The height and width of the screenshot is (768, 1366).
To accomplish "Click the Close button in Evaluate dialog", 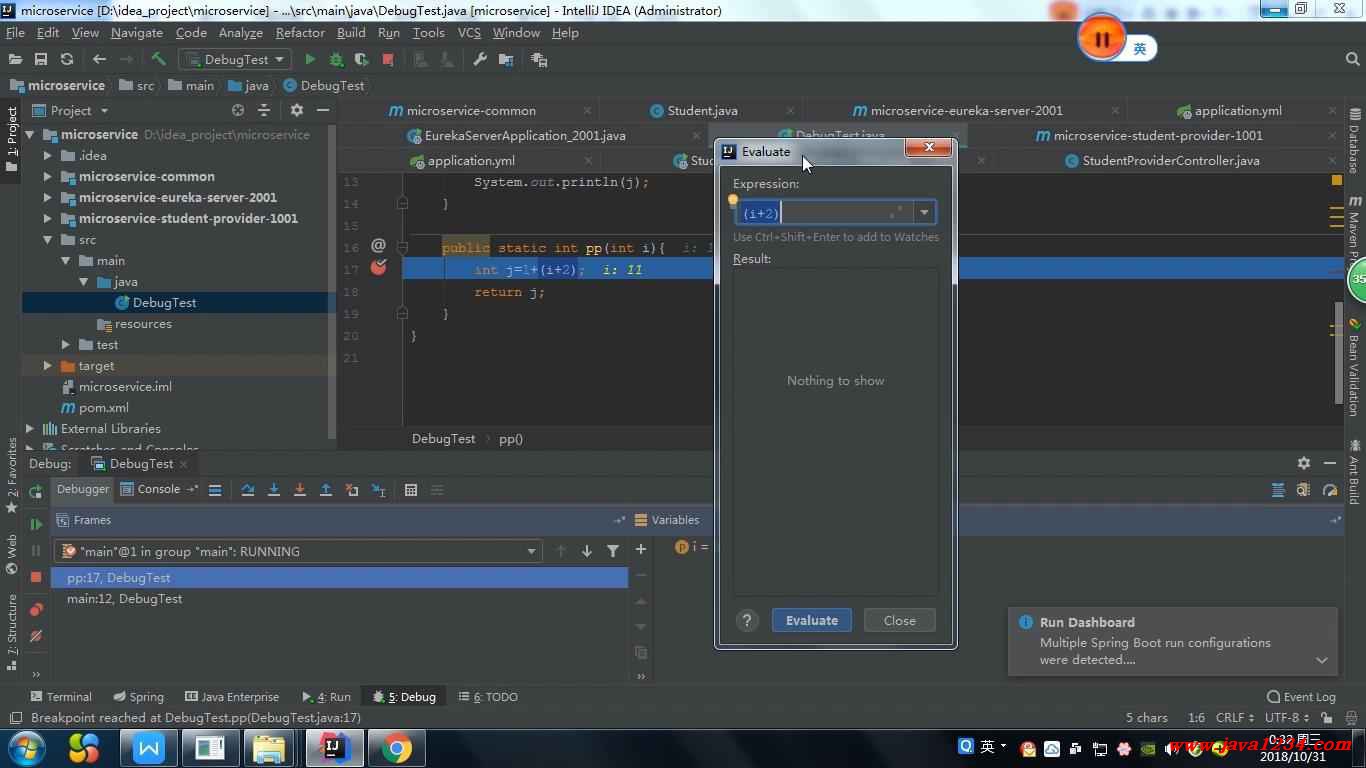I will [899, 620].
